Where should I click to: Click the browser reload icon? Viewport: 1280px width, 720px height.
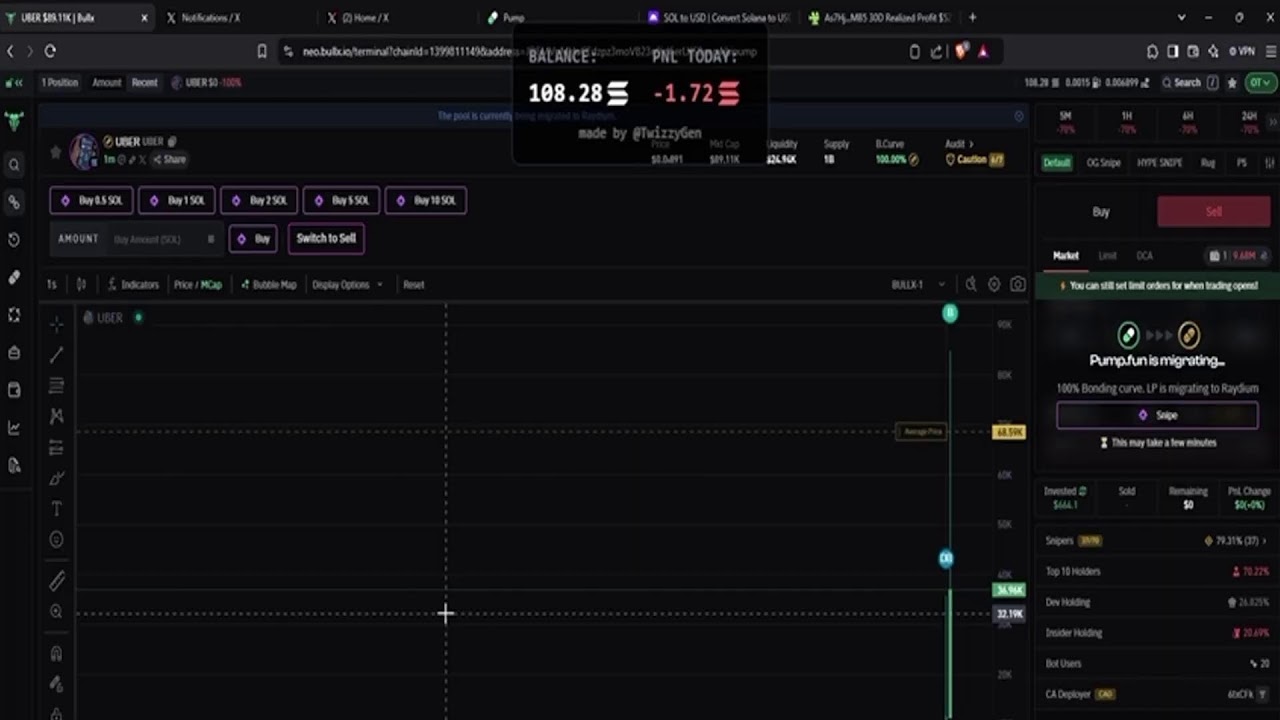pyautogui.click(x=50, y=51)
